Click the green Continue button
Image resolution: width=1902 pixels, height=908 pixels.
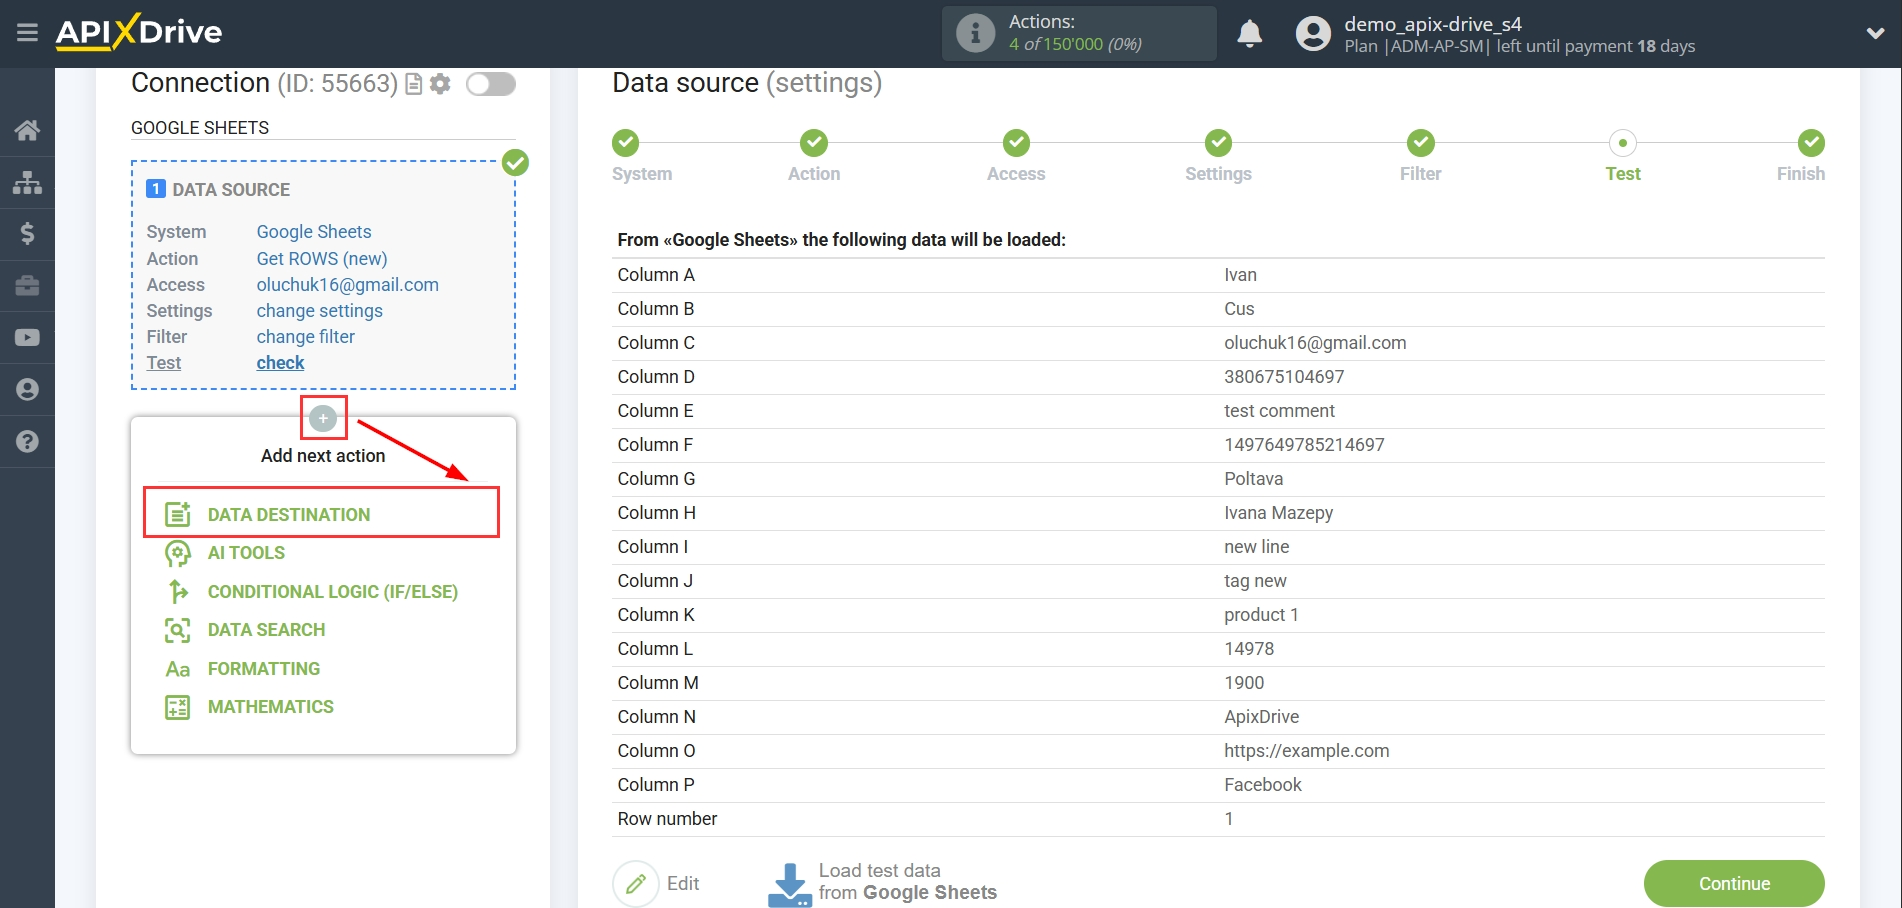pos(1734,884)
